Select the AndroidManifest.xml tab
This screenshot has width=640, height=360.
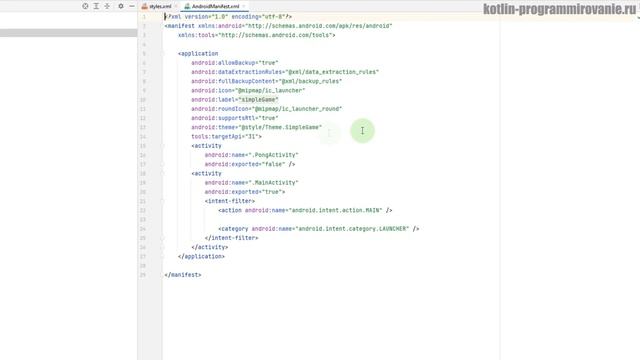point(215,6)
